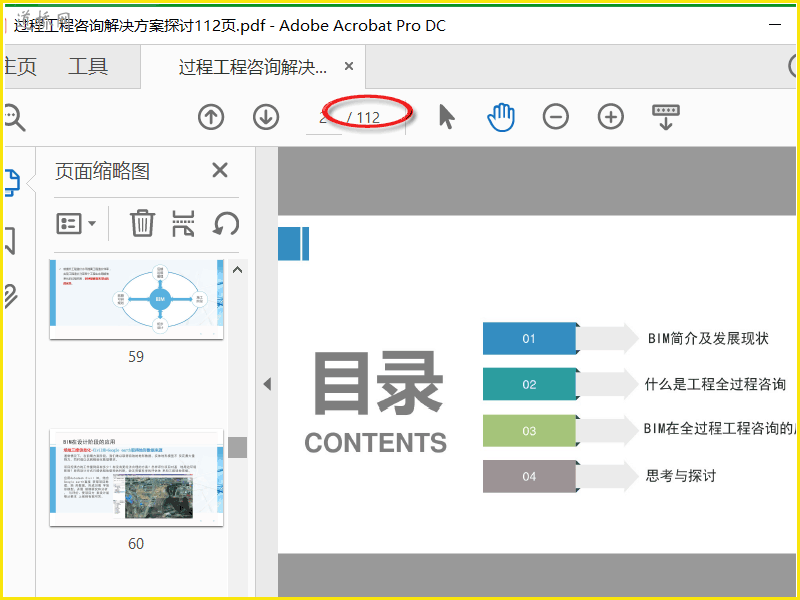The height and width of the screenshot is (600, 800).
Task: Click the previous page up-arrow icon
Action: click(x=211, y=117)
